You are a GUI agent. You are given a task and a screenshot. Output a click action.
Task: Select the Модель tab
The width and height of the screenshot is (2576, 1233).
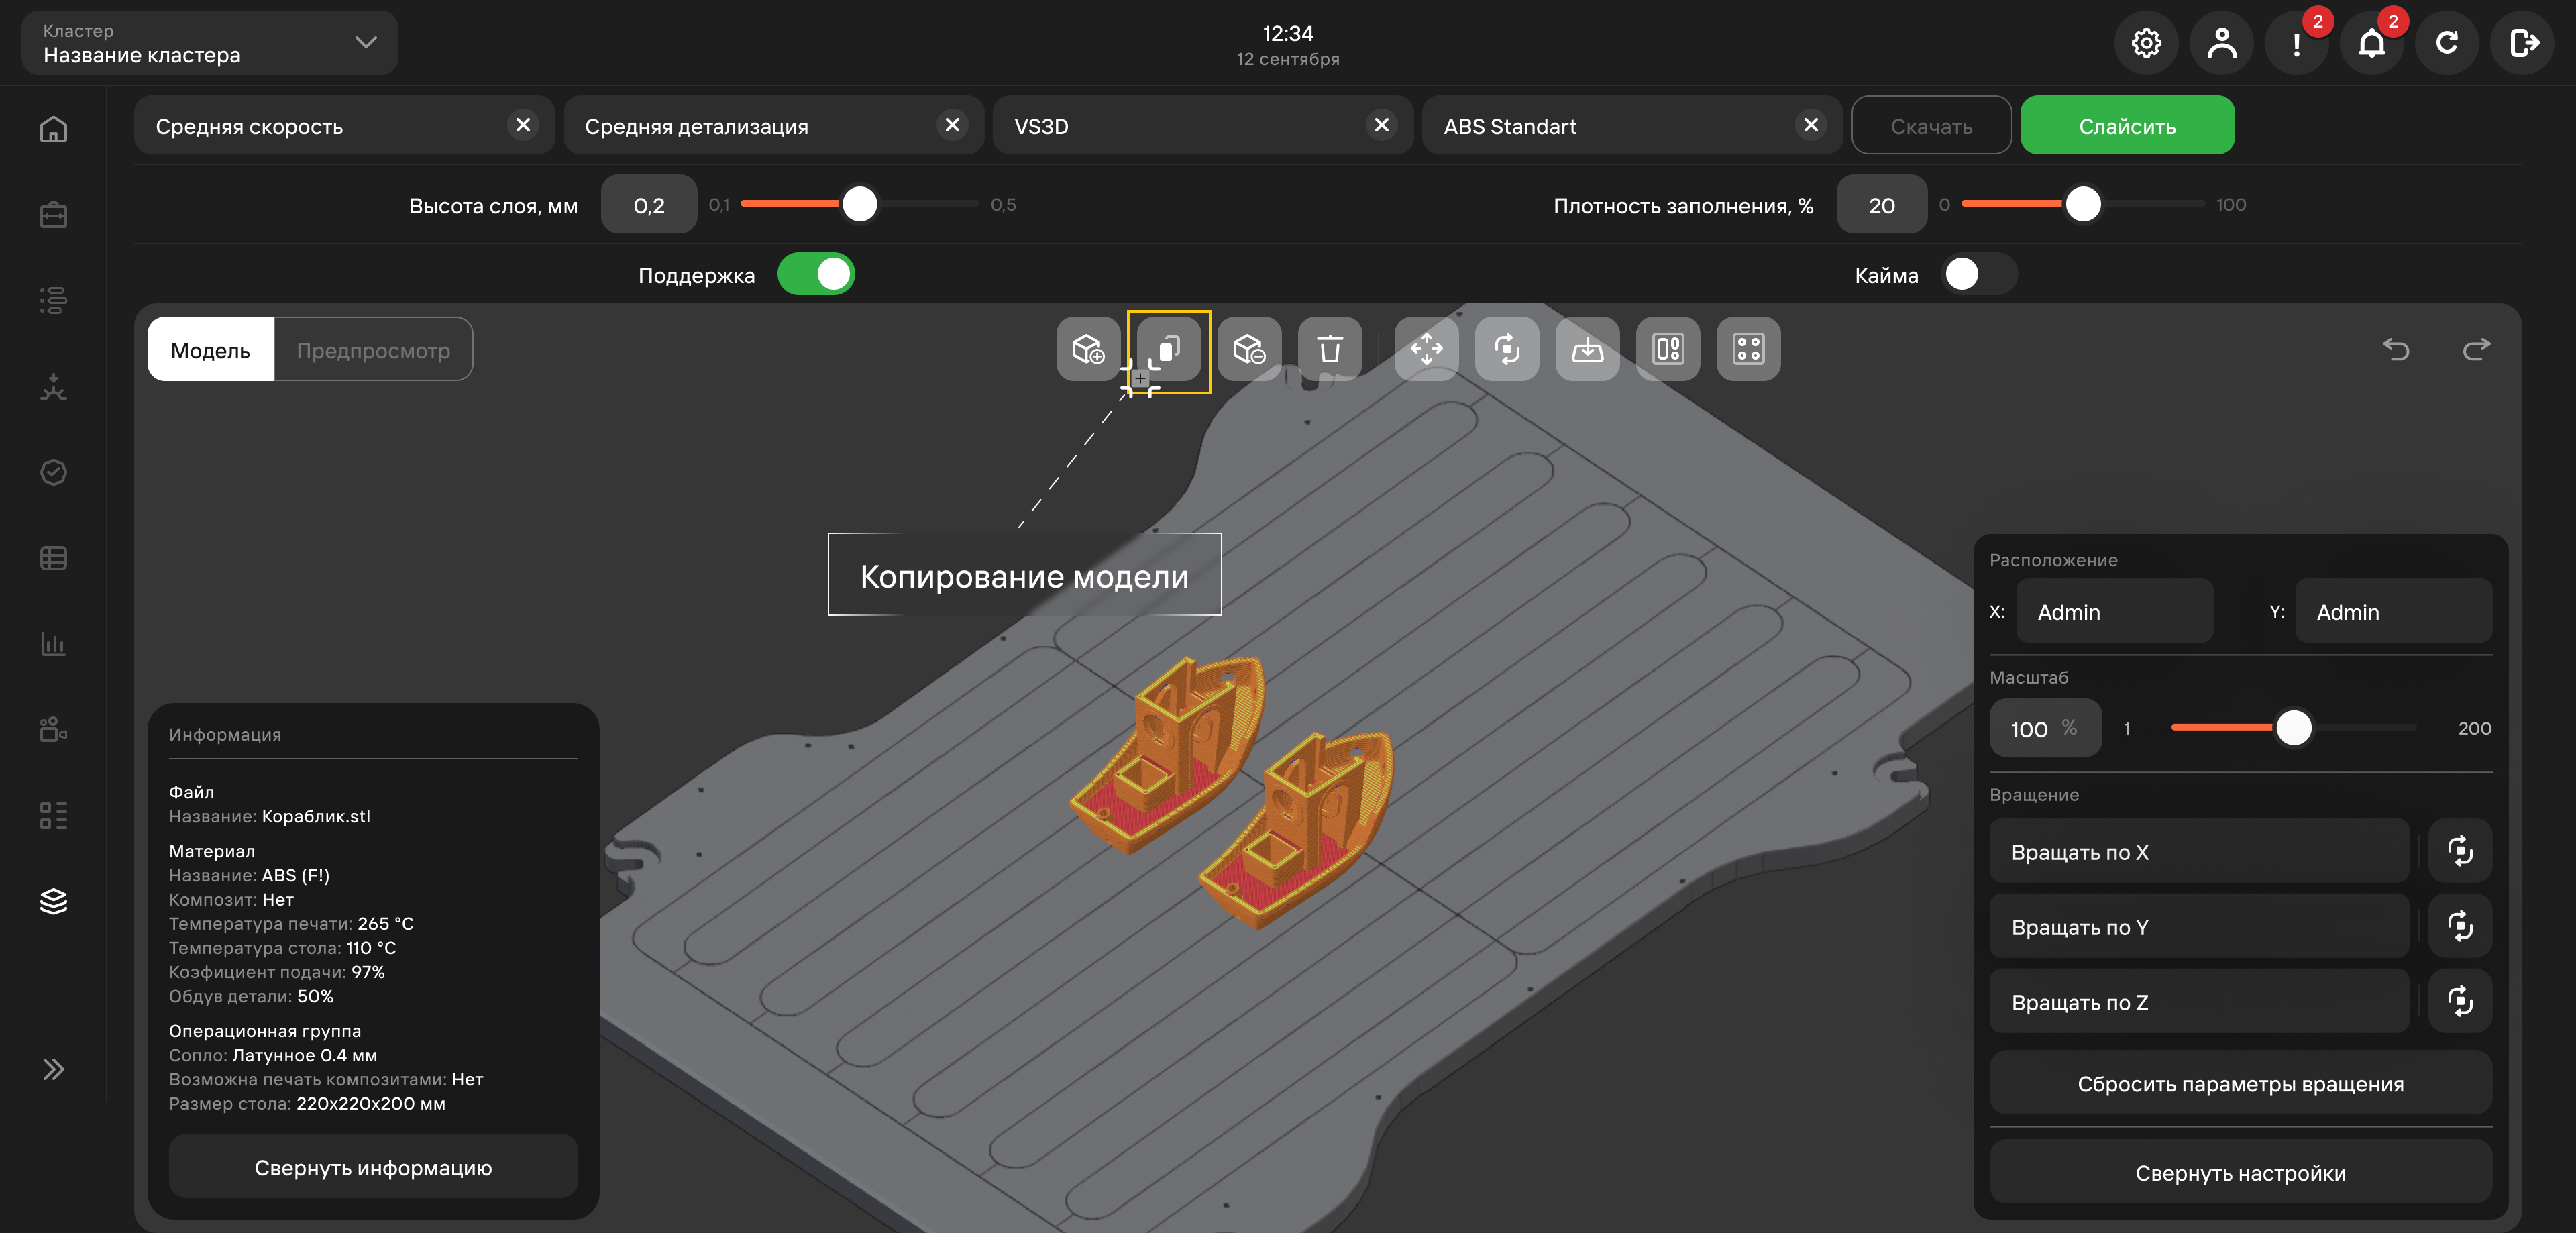pyautogui.click(x=210, y=350)
